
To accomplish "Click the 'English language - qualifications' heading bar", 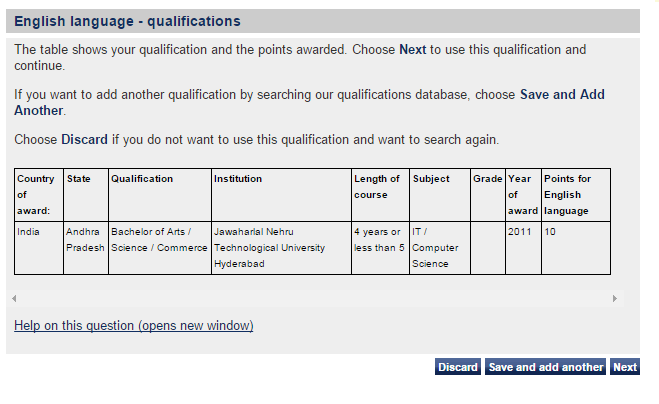I will tap(323, 21).
